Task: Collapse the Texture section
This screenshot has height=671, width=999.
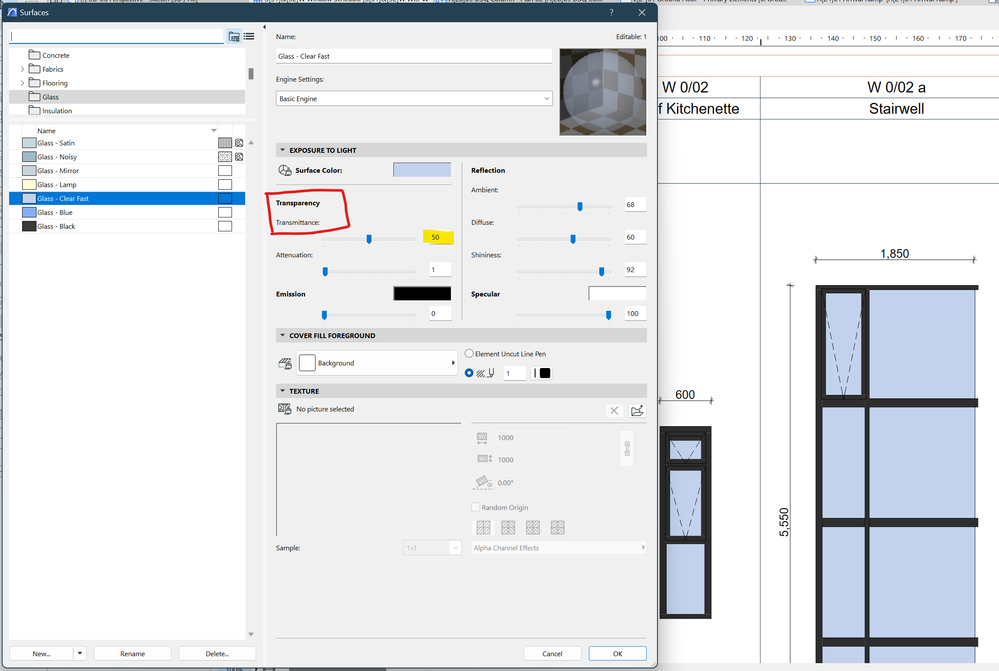Action: (x=282, y=391)
